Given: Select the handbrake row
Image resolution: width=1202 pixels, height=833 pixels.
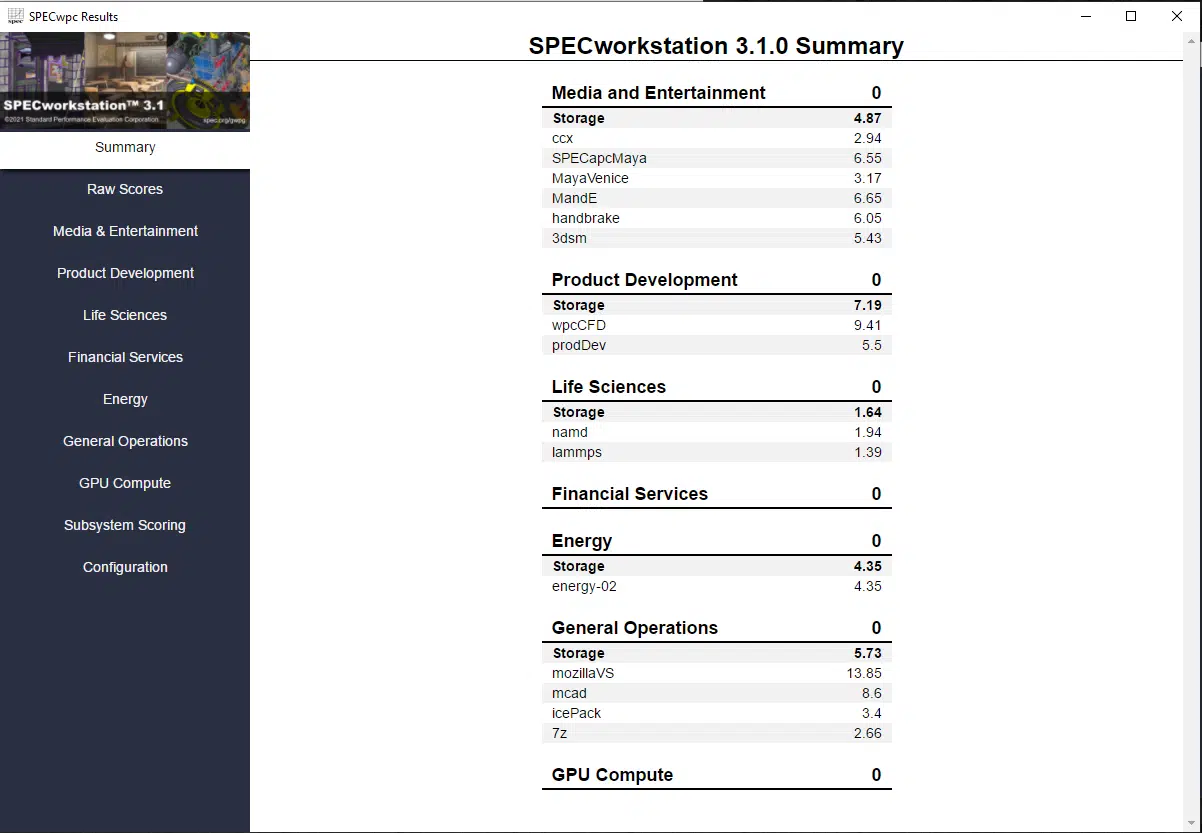Looking at the screenshot, I should pyautogui.click(x=717, y=218).
